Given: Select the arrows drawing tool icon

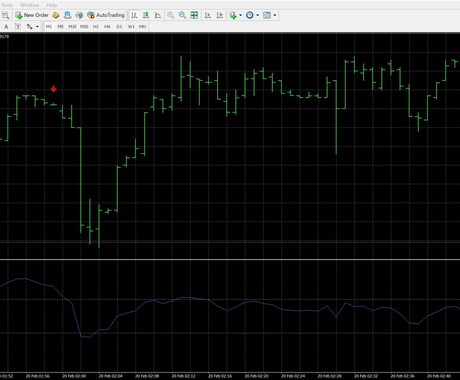Looking at the screenshot, I should [30, 27].
